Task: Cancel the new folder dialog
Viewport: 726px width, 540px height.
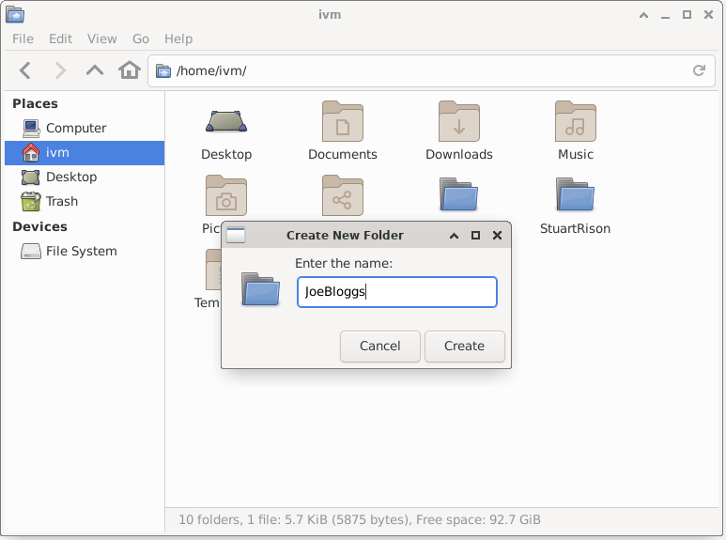Action: [380, 346]
